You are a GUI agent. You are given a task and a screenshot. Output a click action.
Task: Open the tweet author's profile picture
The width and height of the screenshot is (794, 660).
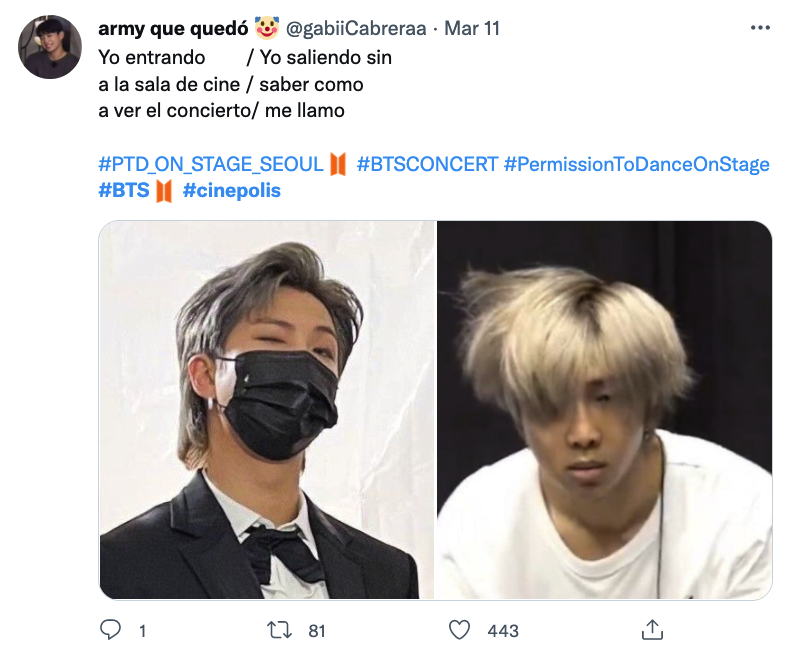pyautogui.click(x=51, y=47)
